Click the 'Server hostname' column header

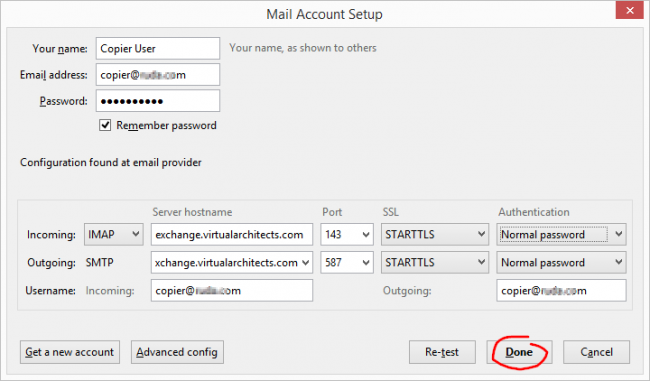point(192,212)
